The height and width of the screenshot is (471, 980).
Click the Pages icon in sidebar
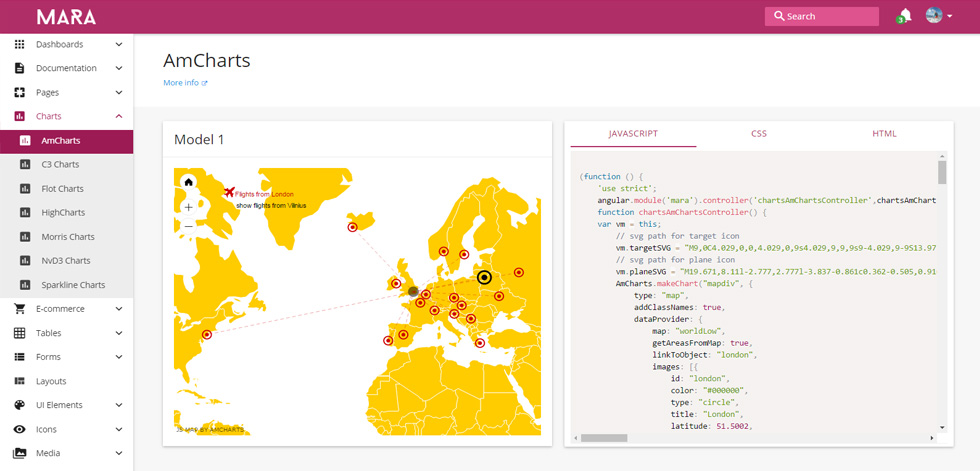click(19, 92)
